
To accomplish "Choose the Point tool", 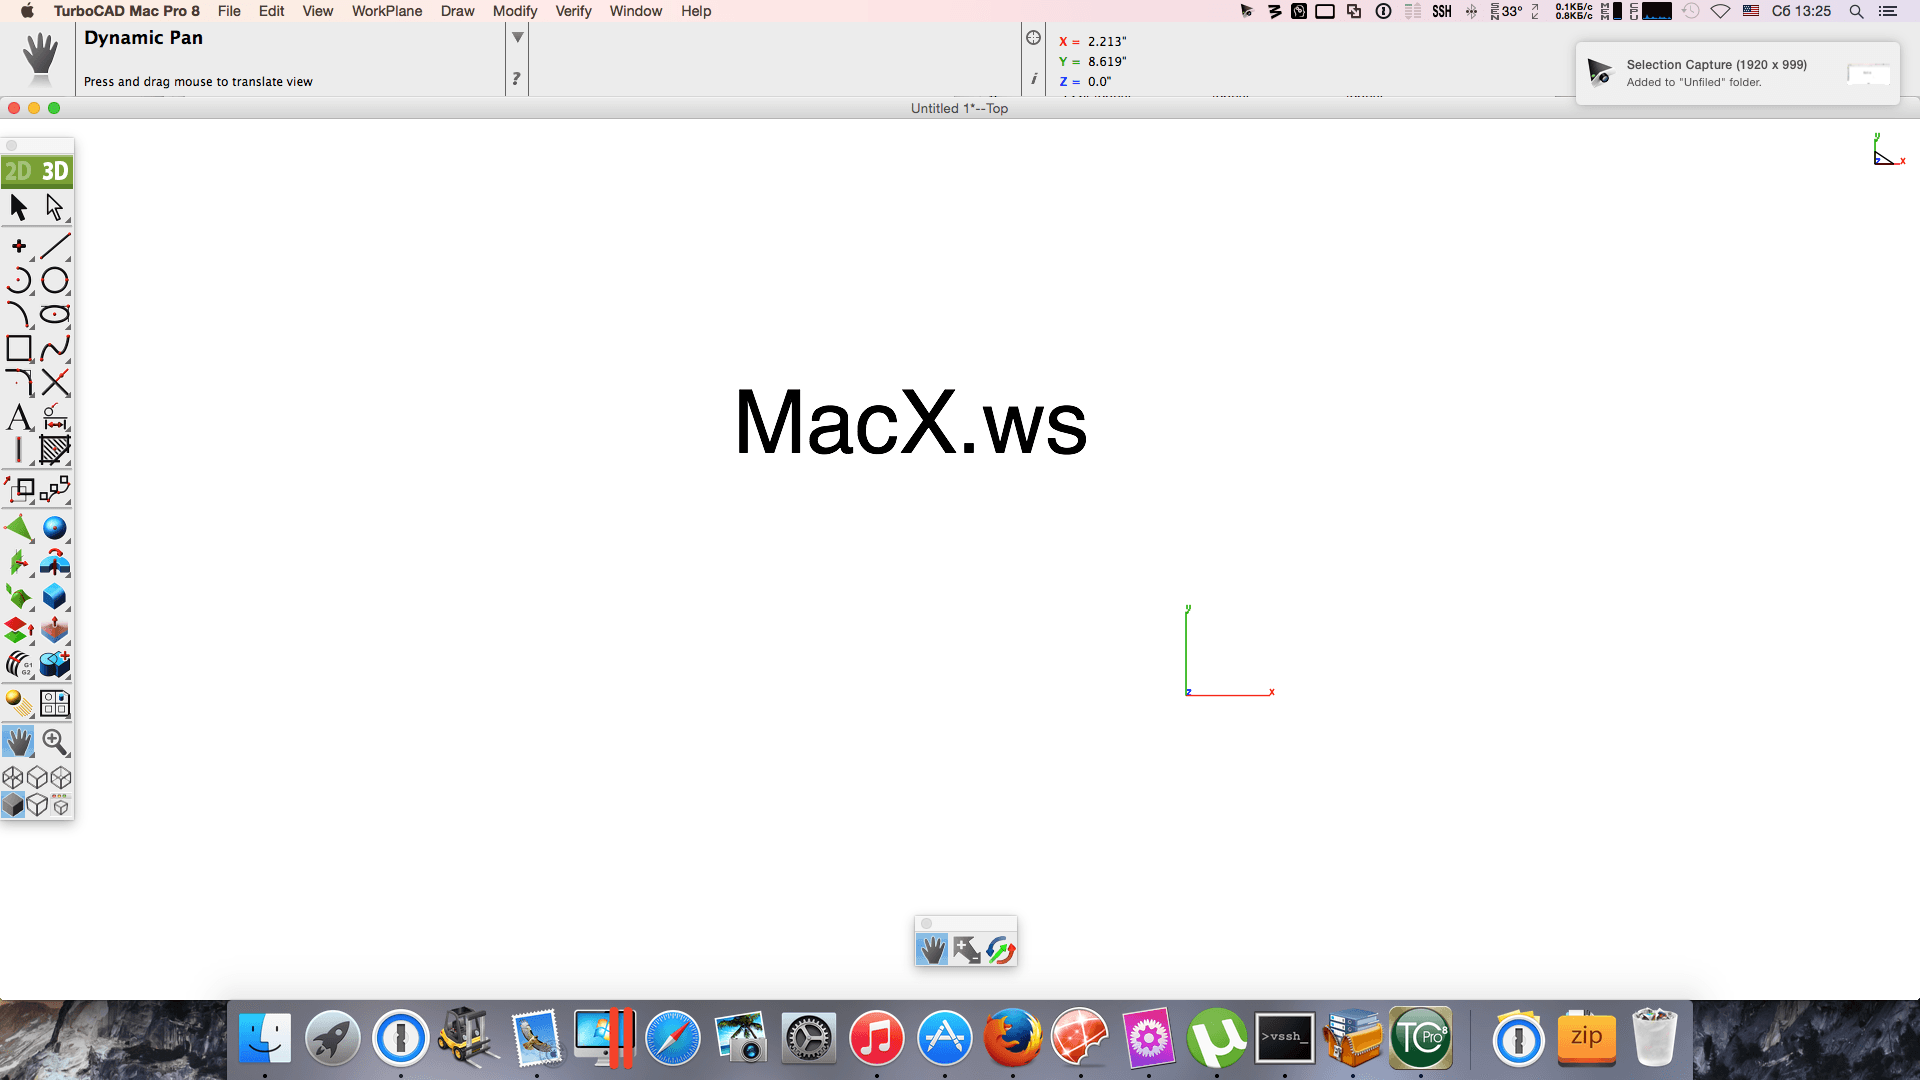I will click(x=19, y=246).
